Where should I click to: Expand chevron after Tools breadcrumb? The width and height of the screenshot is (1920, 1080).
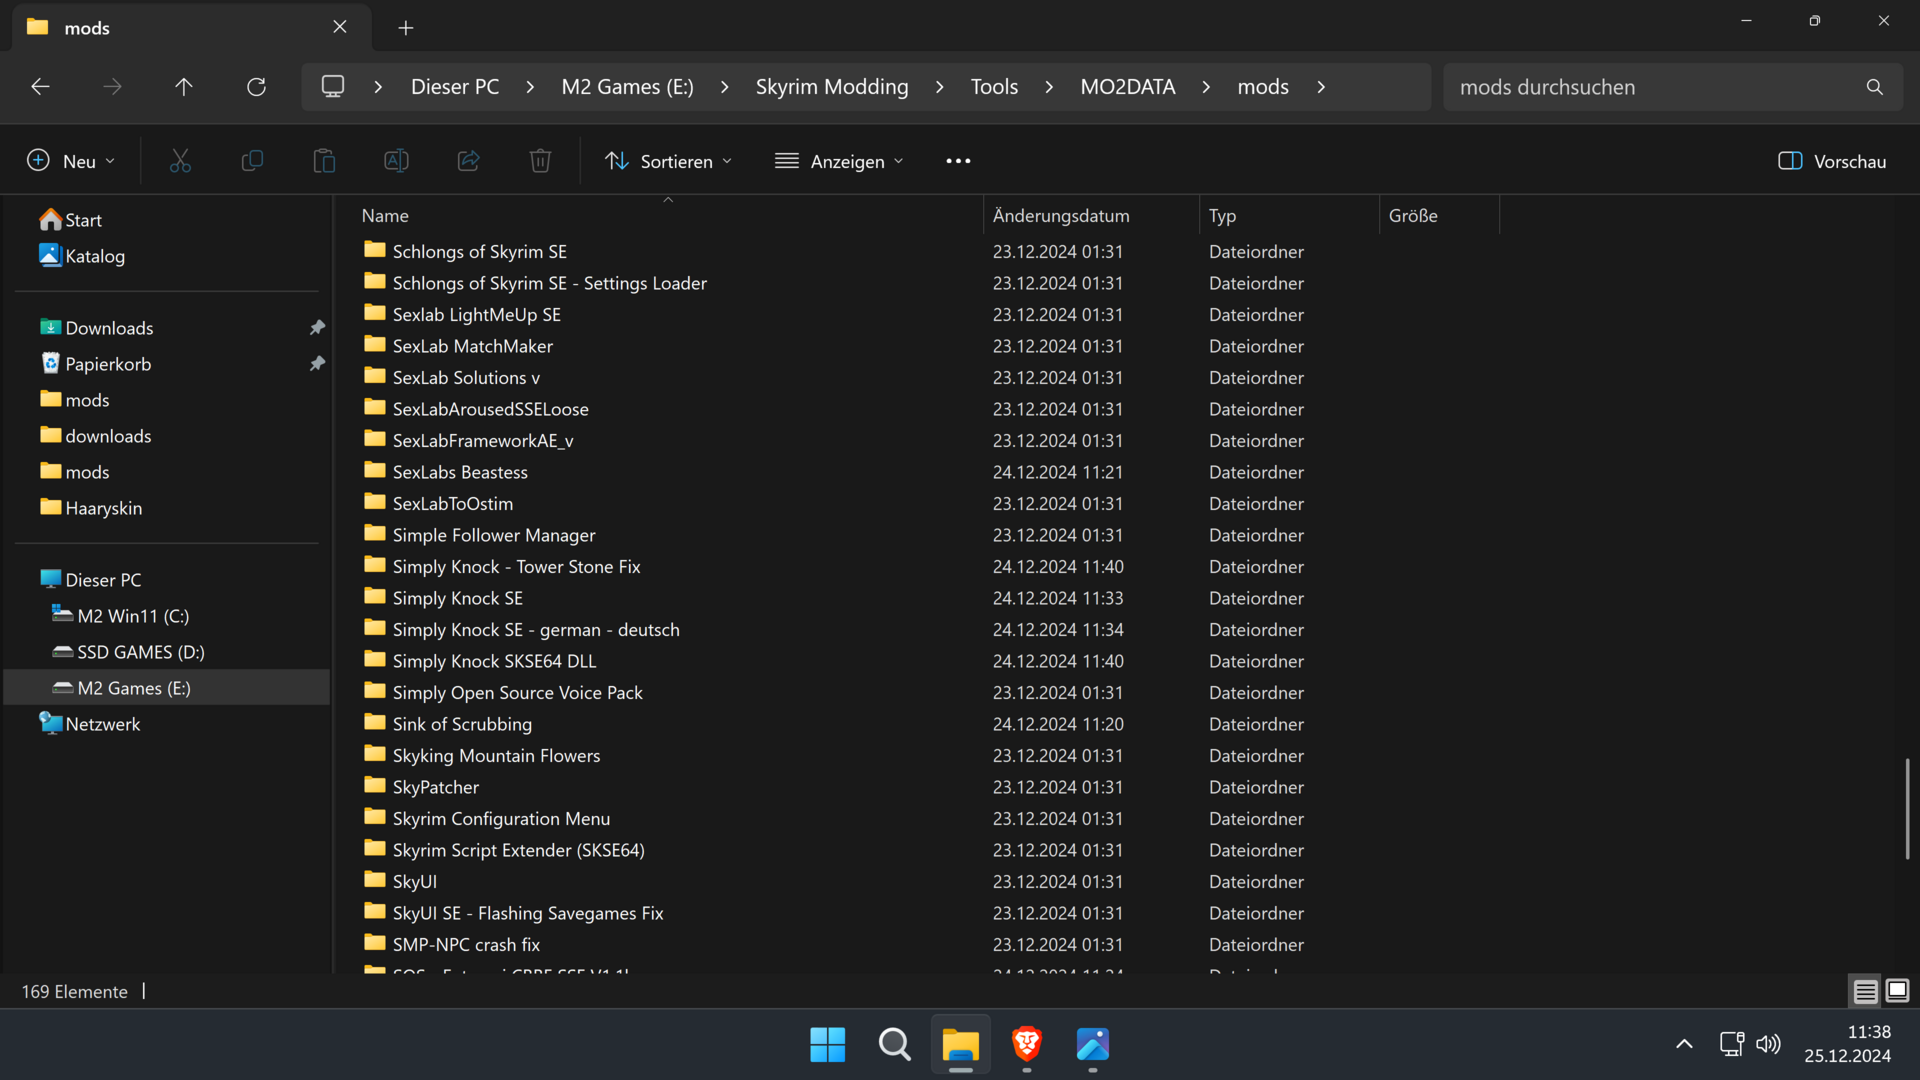point(1049,87)
